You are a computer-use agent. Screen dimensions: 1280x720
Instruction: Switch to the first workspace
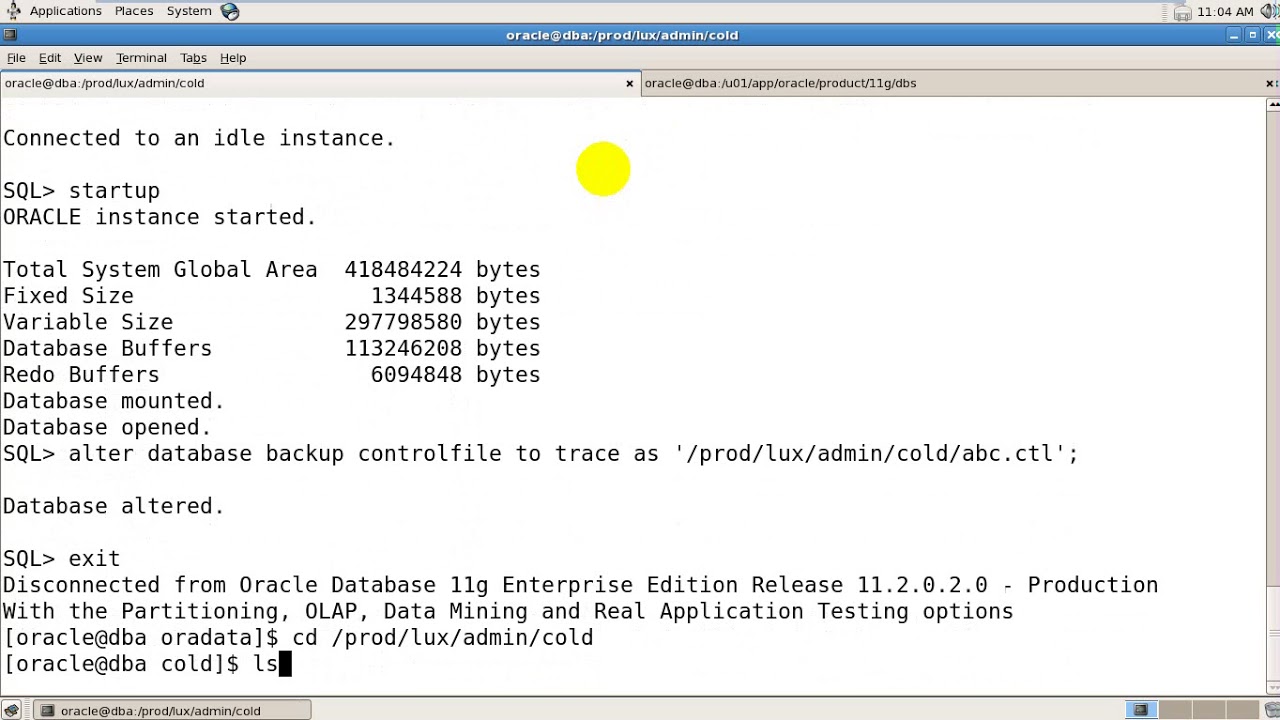pyautogui.click(x=1141, y=710)
